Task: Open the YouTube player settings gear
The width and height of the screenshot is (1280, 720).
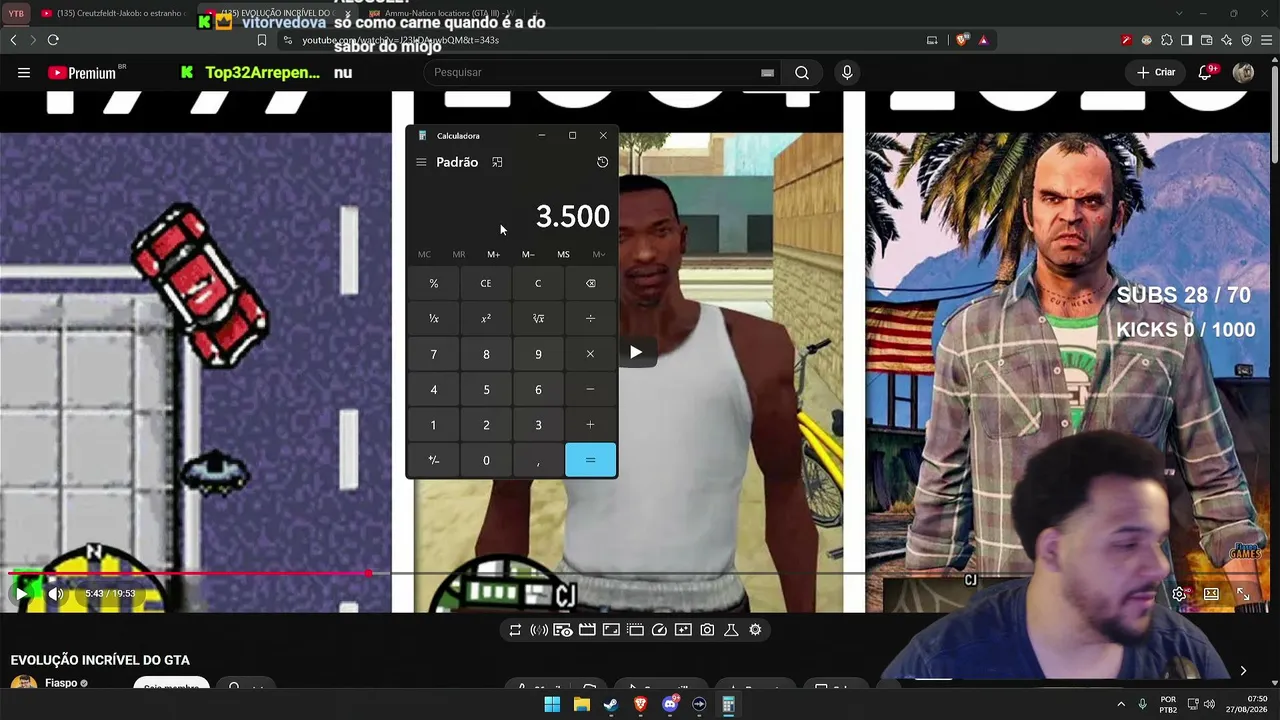Action: point(1179,593)
